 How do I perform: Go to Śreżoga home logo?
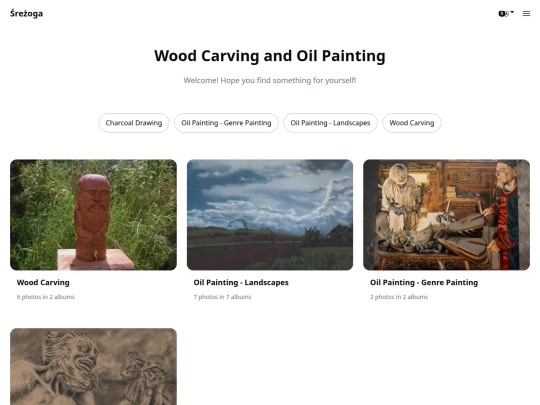tap(27, 13)
